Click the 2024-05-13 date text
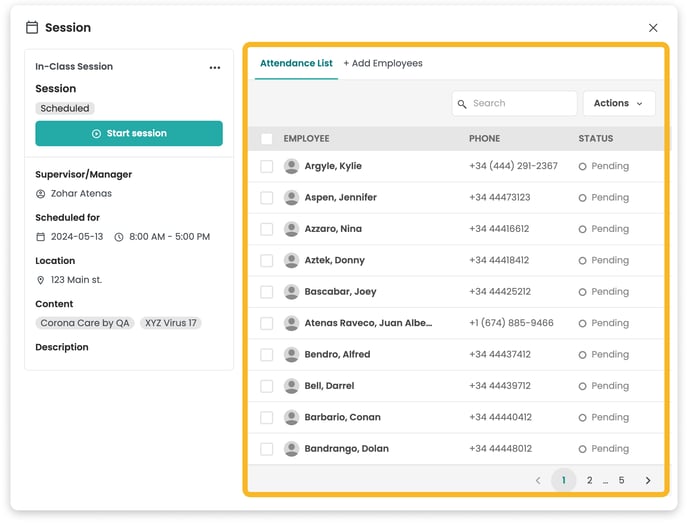This screenshot has width=688, height=526. (77, 237)
